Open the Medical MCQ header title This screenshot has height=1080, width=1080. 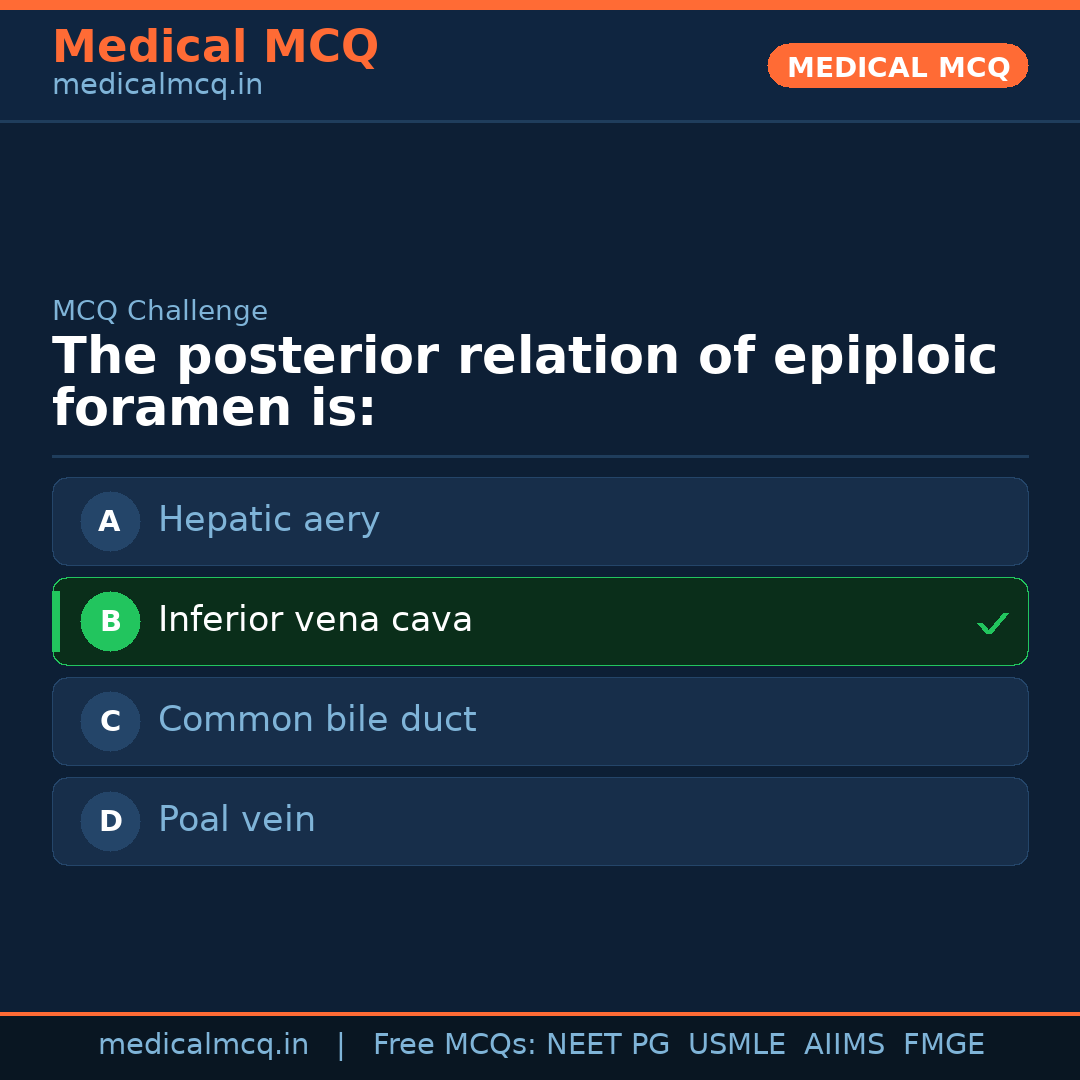[x=215, y=47]
